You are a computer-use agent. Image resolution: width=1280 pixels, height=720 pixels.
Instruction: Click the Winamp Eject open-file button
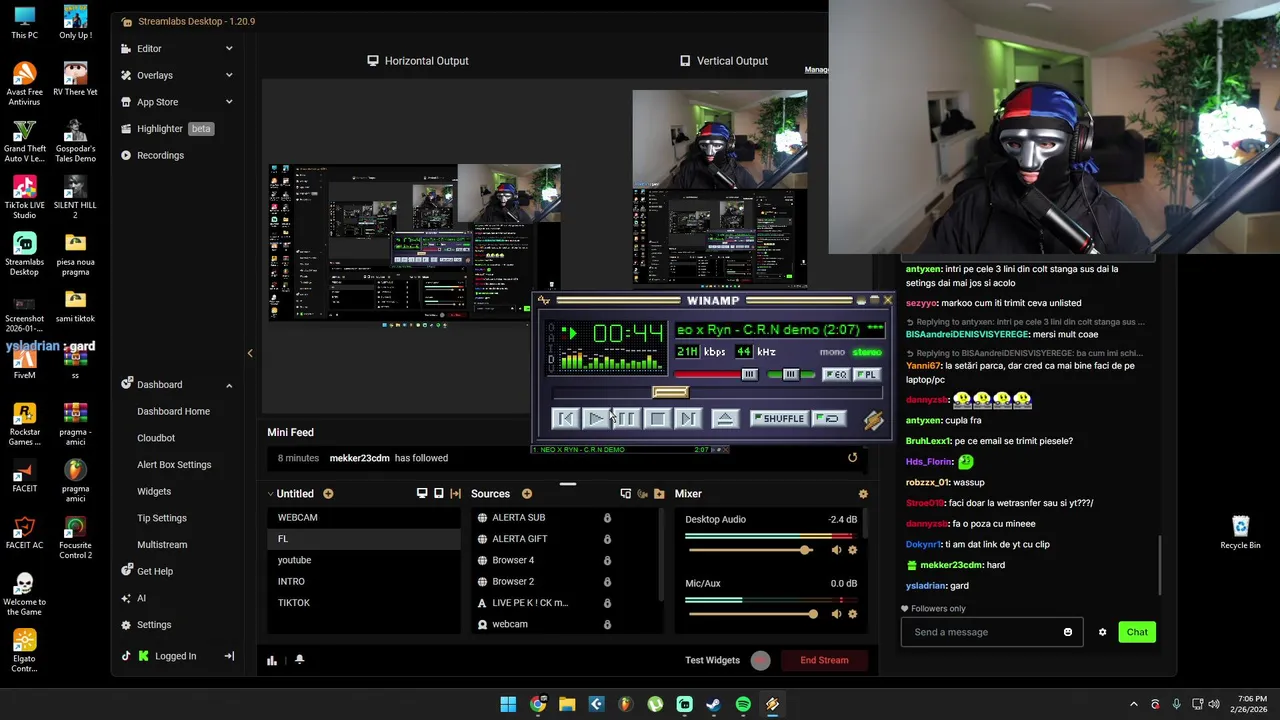click(726, 419)
